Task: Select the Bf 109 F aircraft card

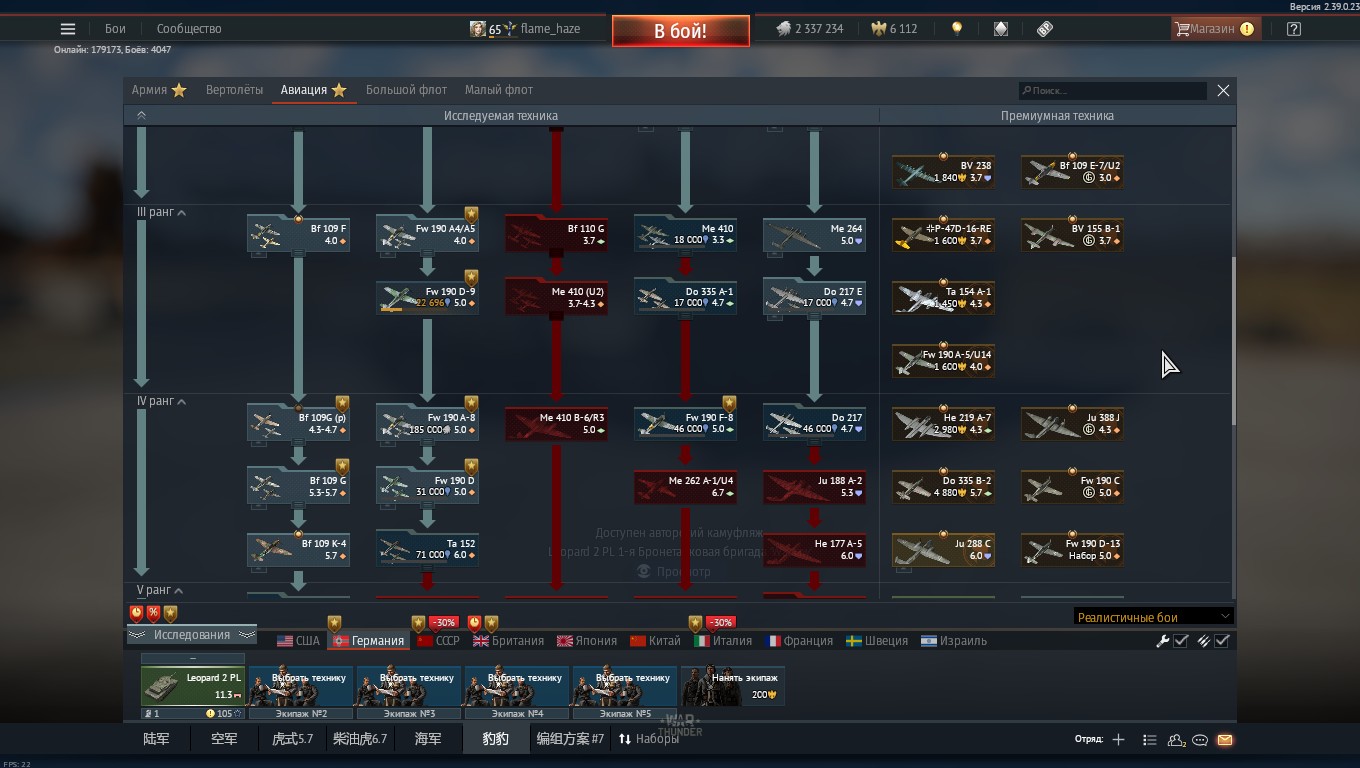Action: click(x=298, y=234)
